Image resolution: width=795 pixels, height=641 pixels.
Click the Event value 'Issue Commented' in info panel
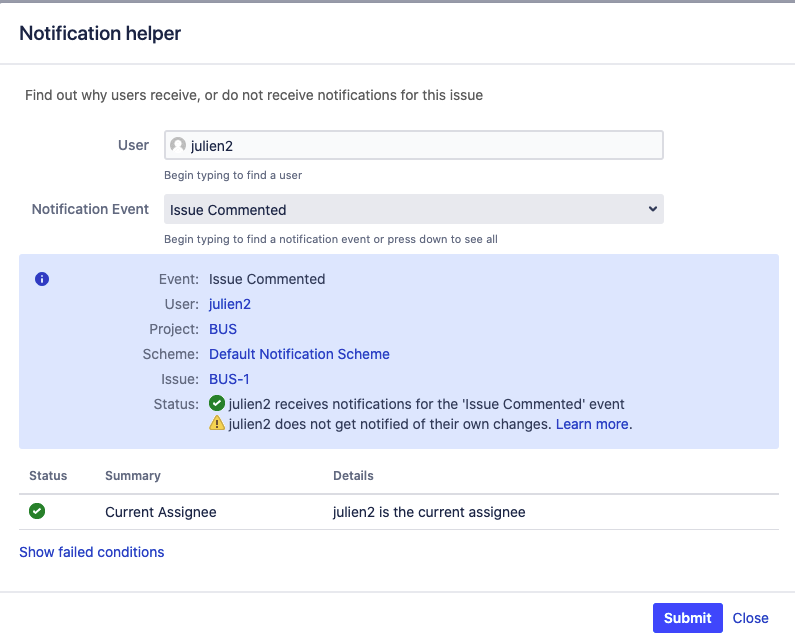(x=267, y=279)
